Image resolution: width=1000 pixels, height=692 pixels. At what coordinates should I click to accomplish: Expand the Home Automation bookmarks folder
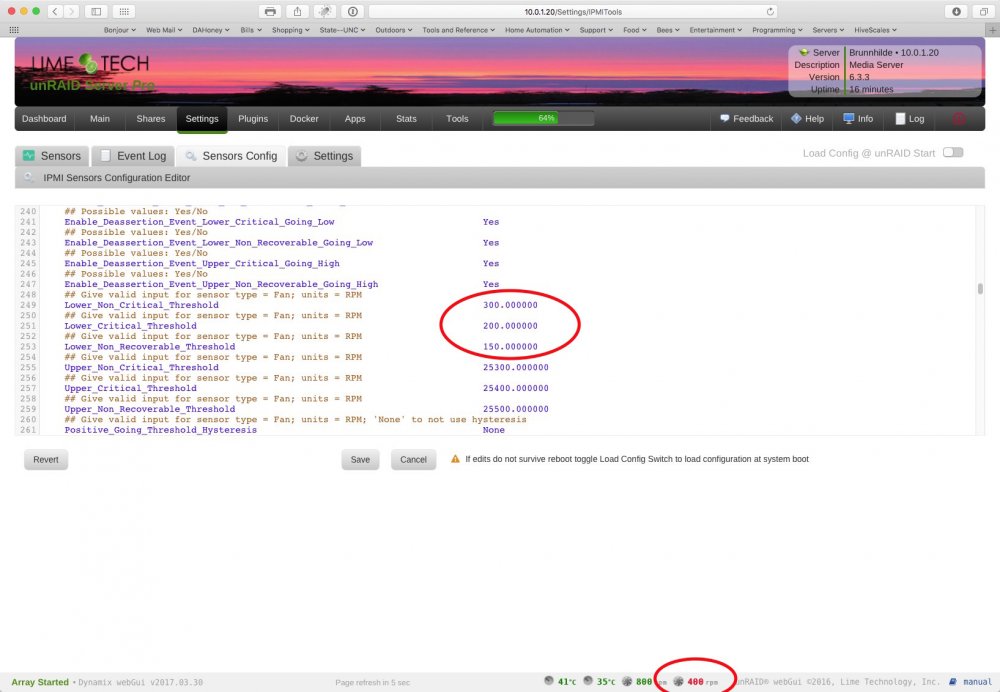(537, 30)
